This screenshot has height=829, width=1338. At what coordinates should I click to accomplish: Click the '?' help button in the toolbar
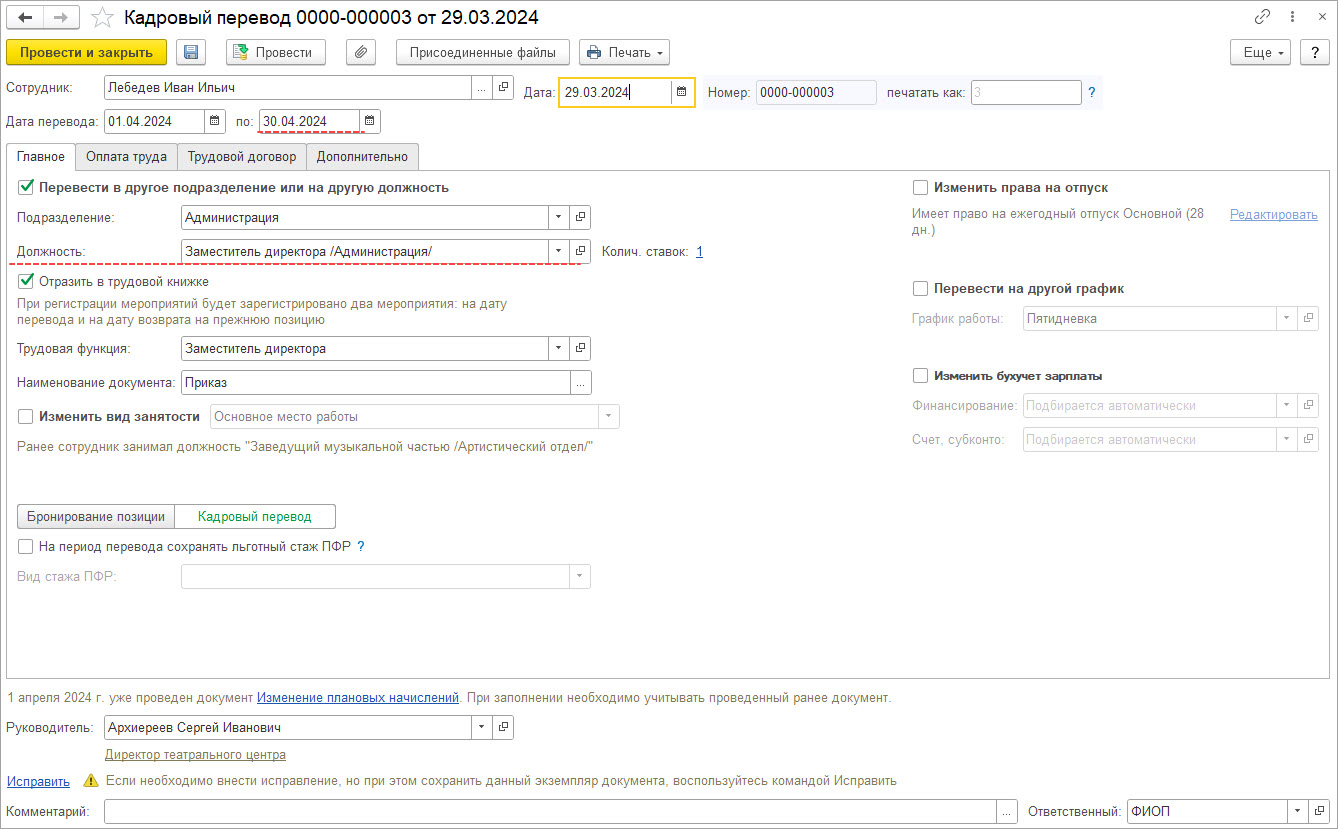[1315, 52]
